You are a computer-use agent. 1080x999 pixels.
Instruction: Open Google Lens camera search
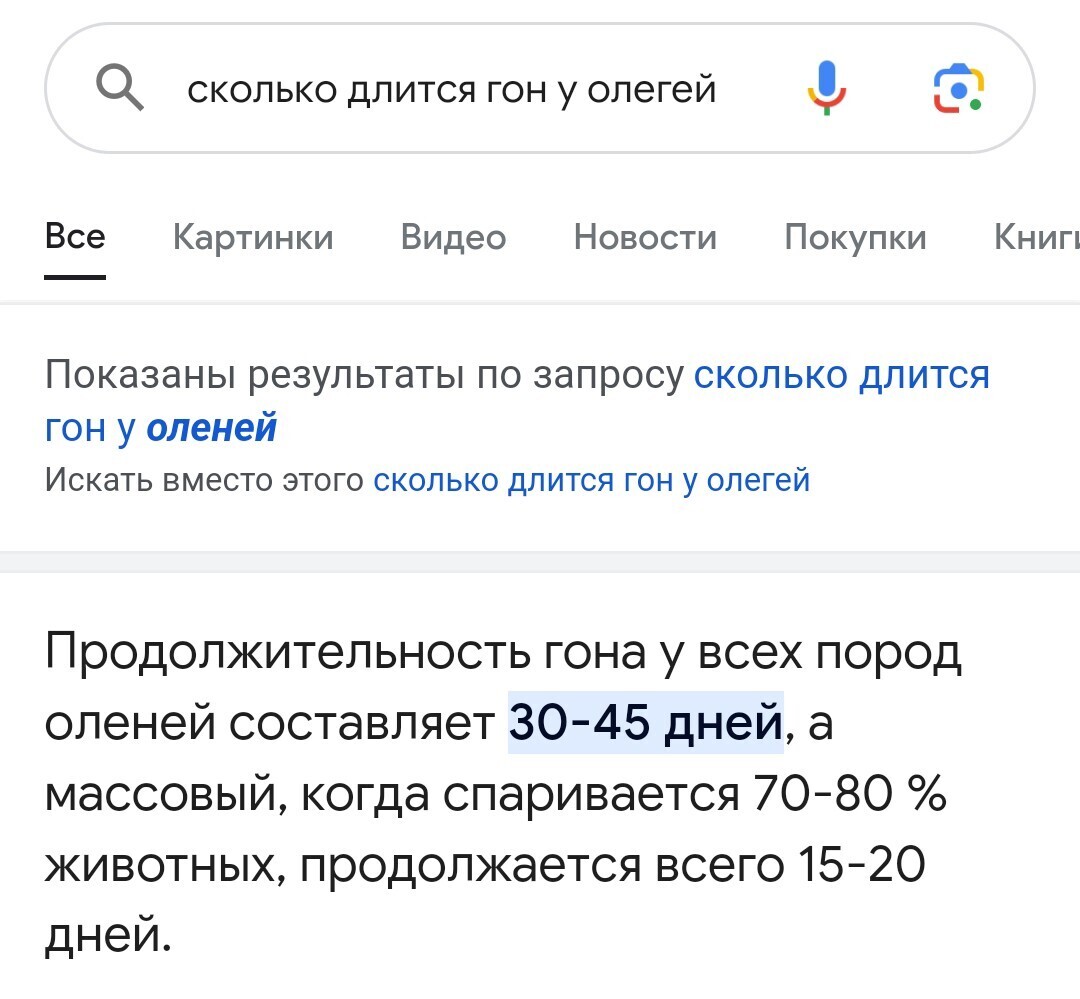pyautogui.click(x=958, y=89)
